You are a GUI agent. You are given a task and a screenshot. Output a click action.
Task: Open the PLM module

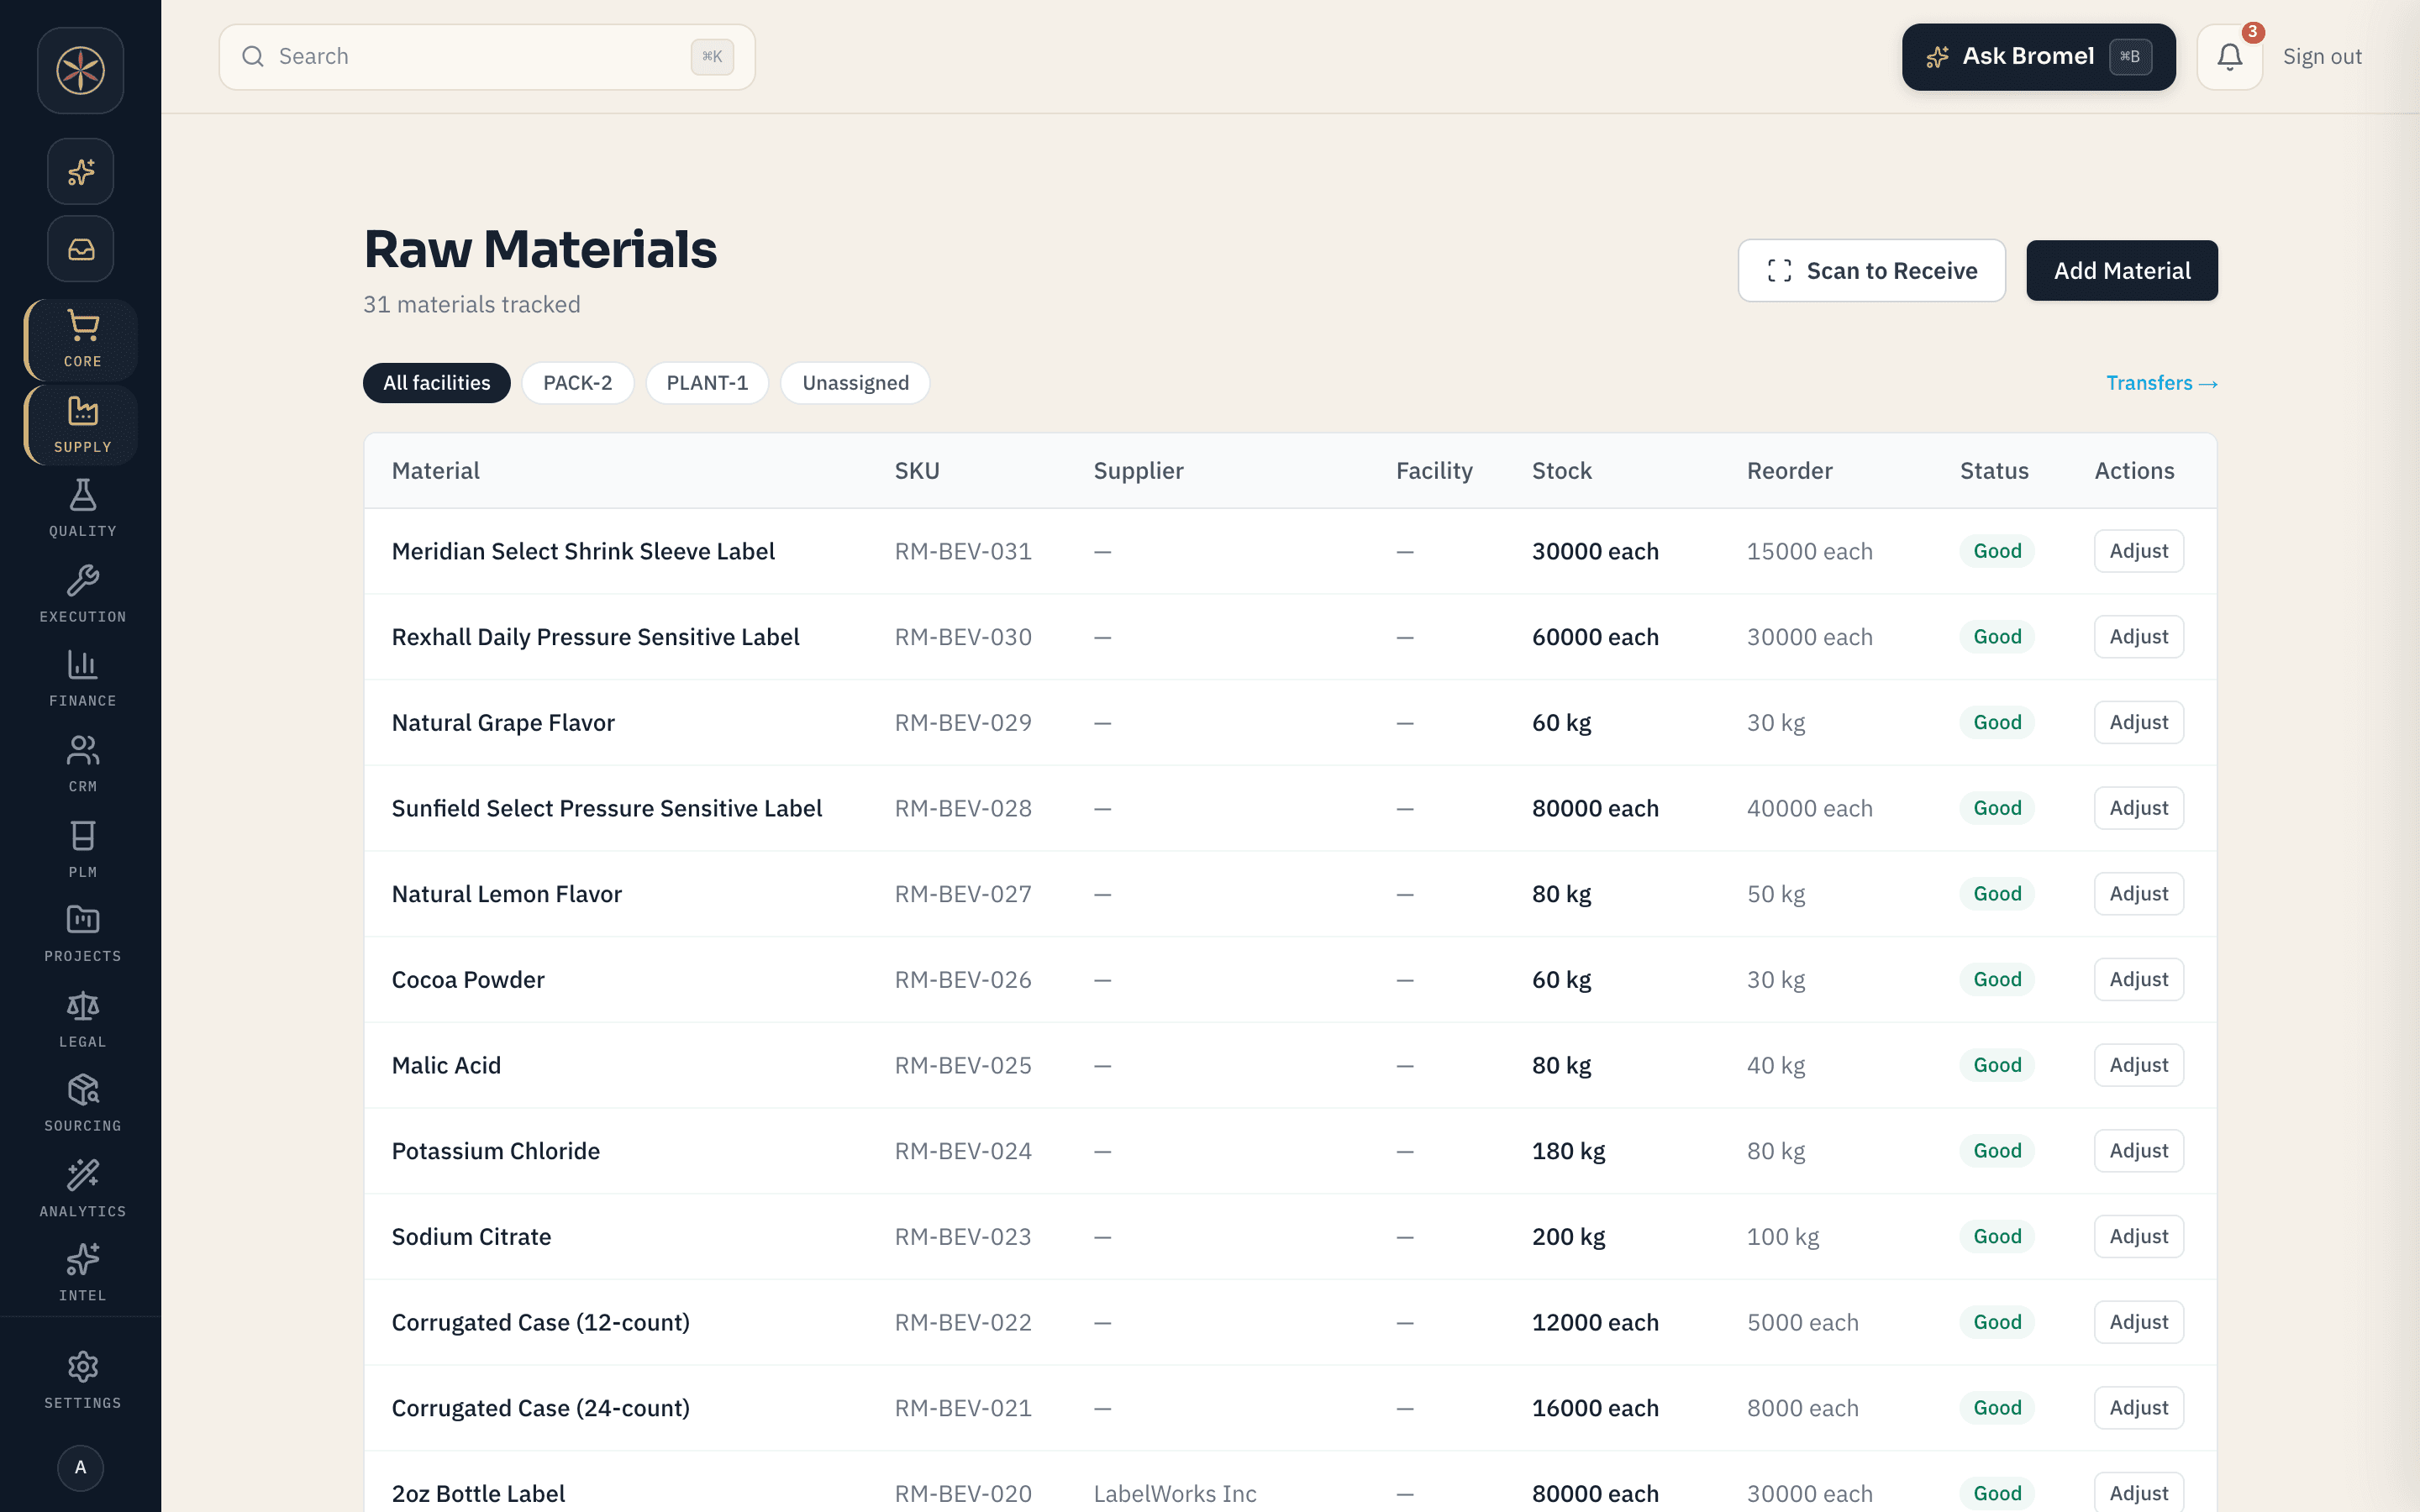[x=82, y=850]
